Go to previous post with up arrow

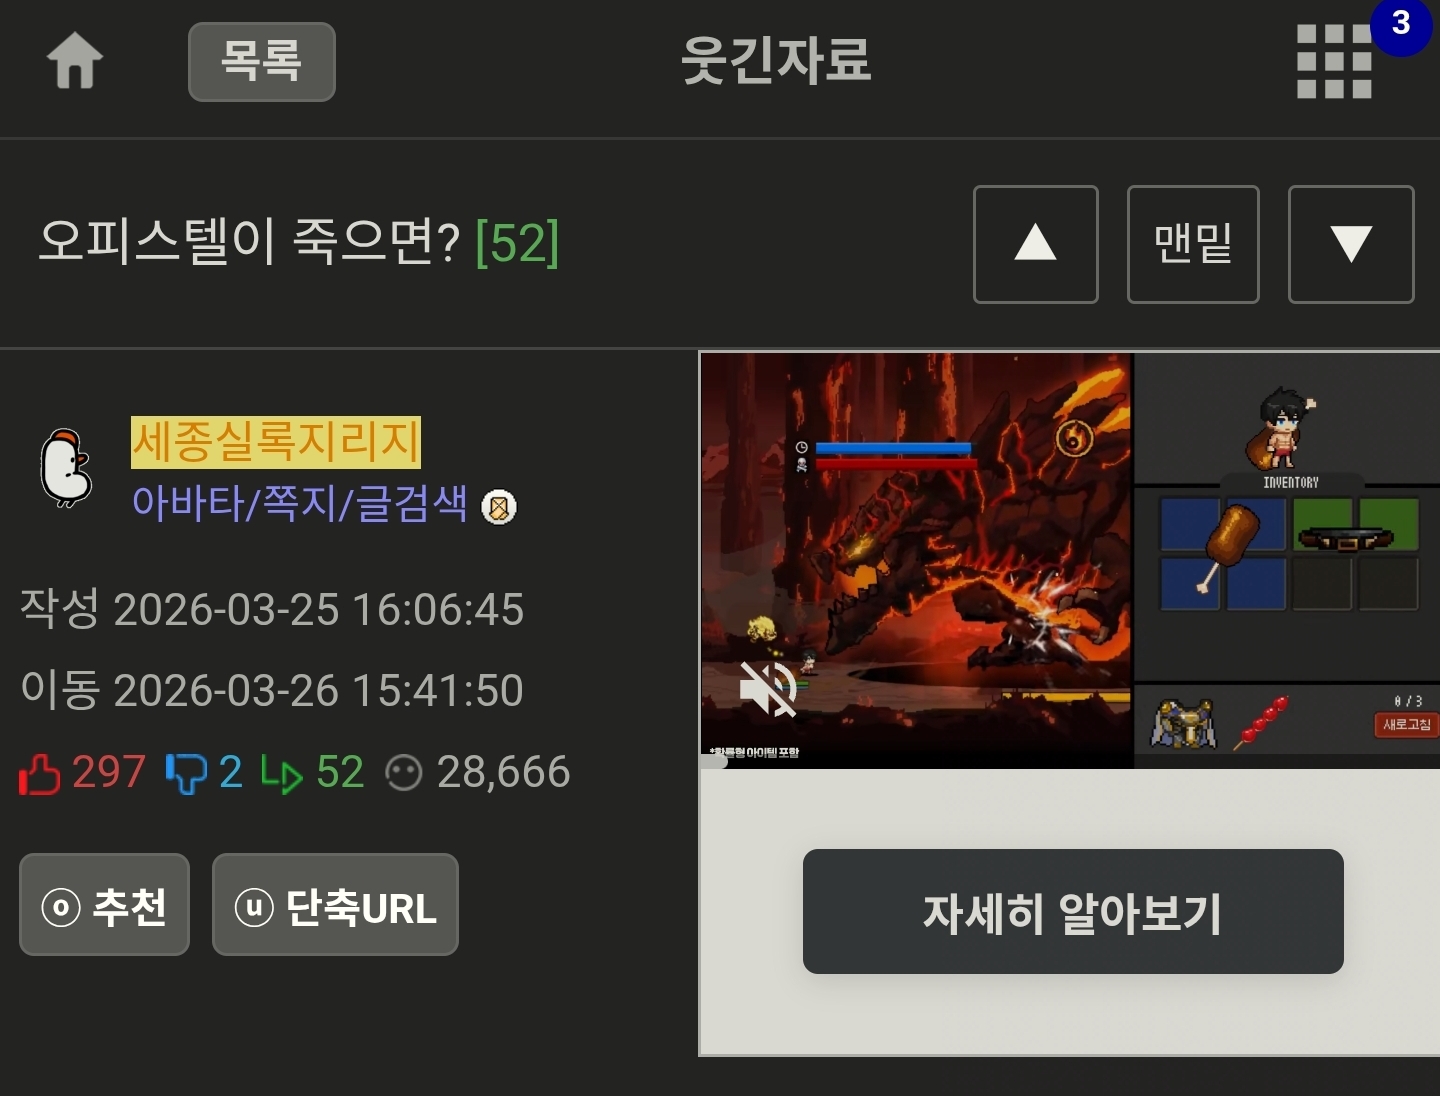click(x=1036, y=244)
